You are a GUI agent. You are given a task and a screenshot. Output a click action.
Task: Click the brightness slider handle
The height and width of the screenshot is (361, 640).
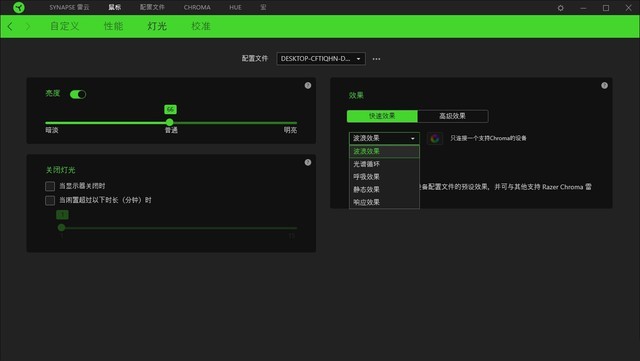coord(170,122)
